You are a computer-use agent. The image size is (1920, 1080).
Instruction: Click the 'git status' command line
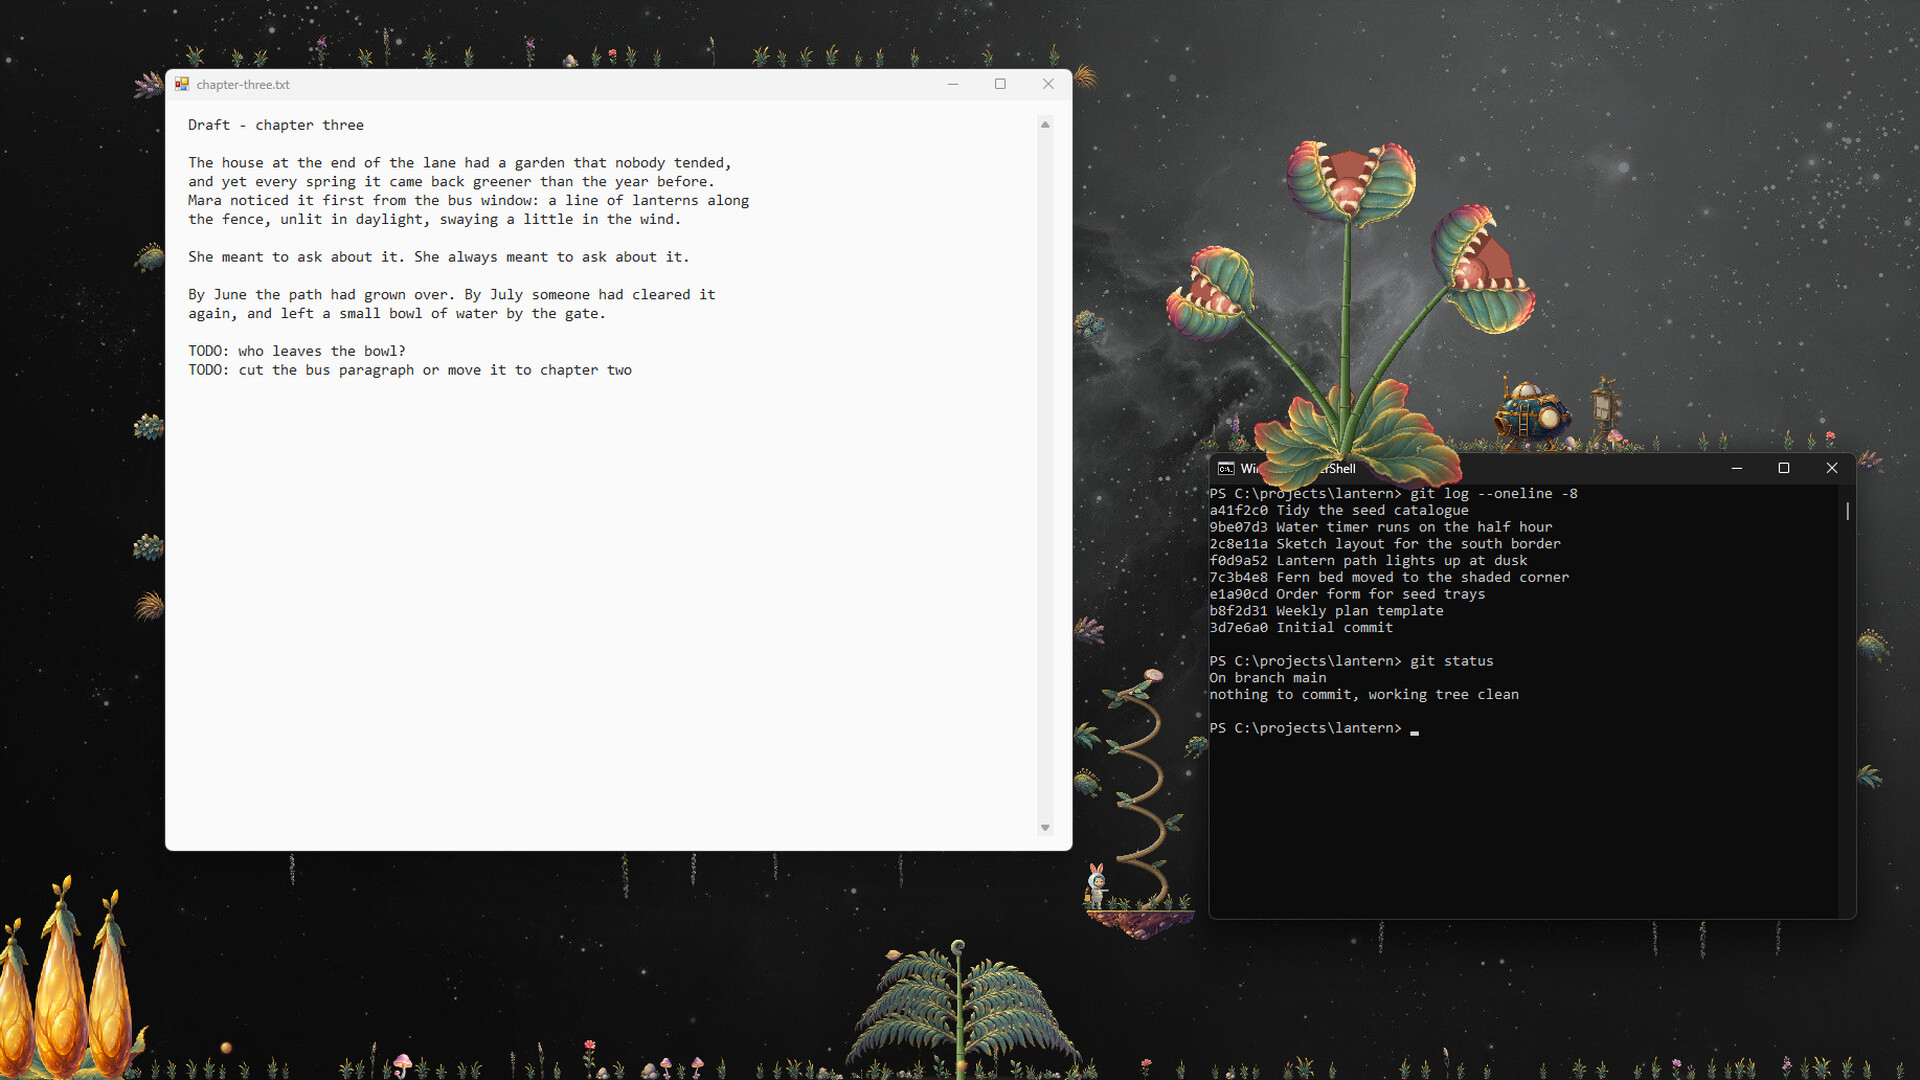[1351, 661]
